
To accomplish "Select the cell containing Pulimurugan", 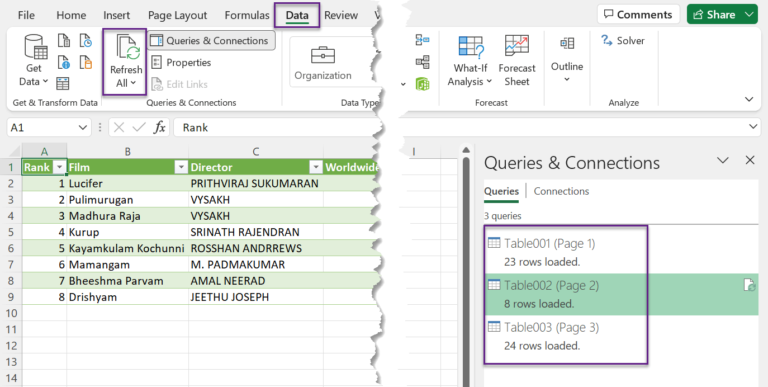I will (x=127, y=200).
